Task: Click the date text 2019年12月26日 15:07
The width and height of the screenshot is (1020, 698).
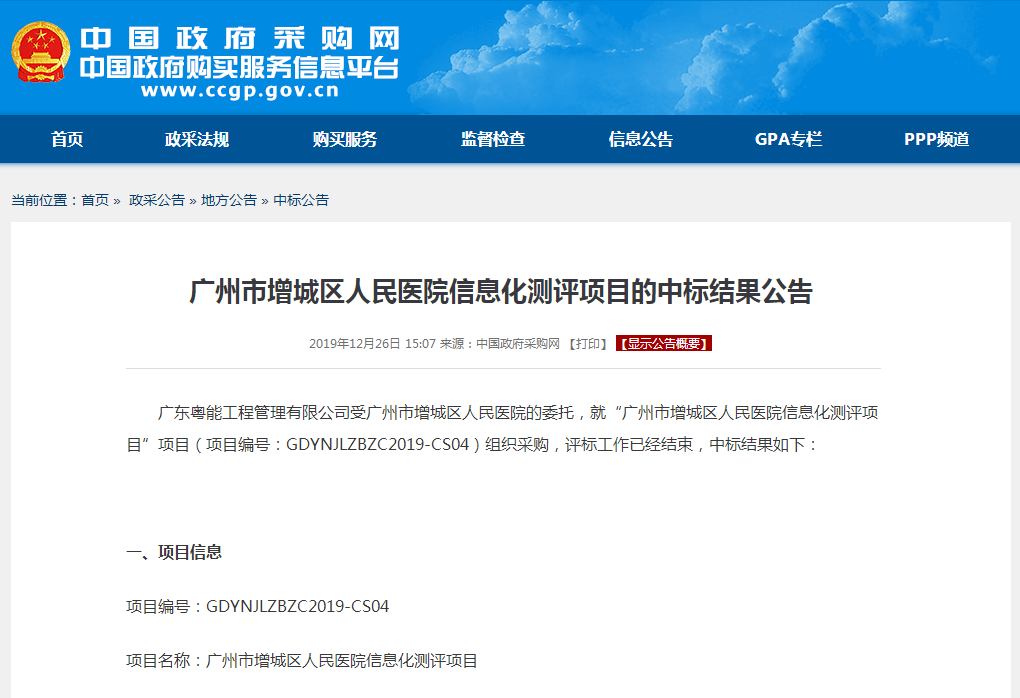Action: tap(372, 343)
